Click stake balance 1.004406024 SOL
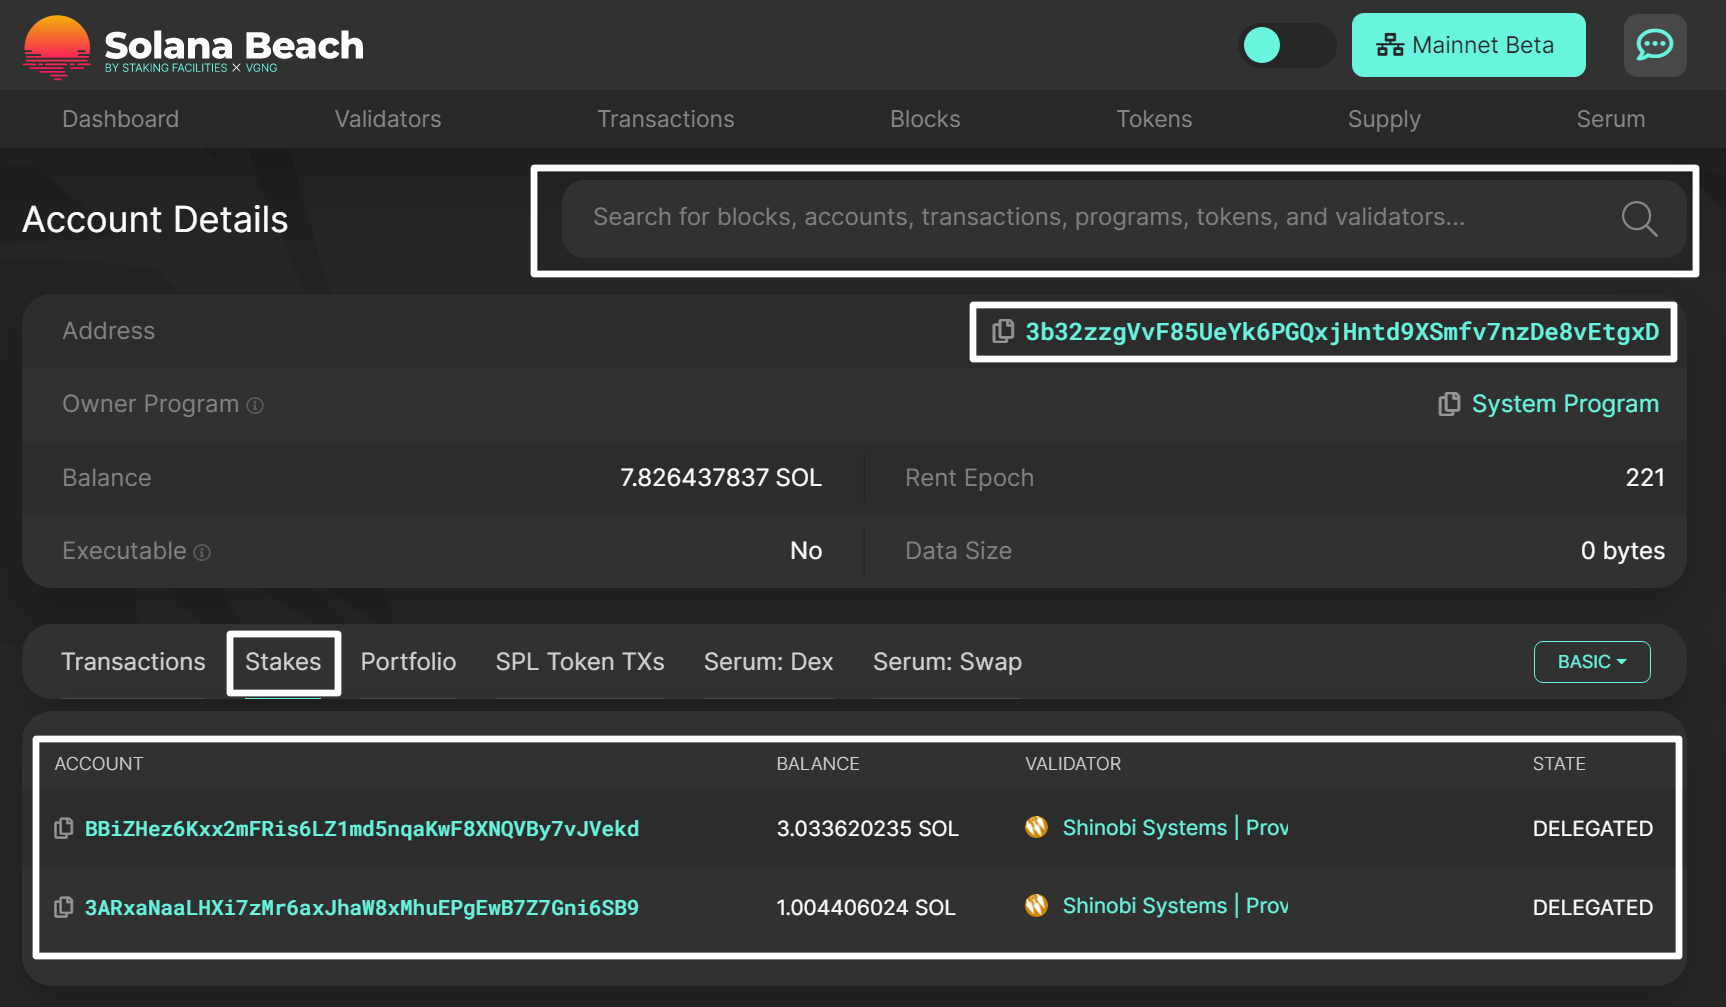This screenshot has width=1726, height=1007. coord(866,908)
